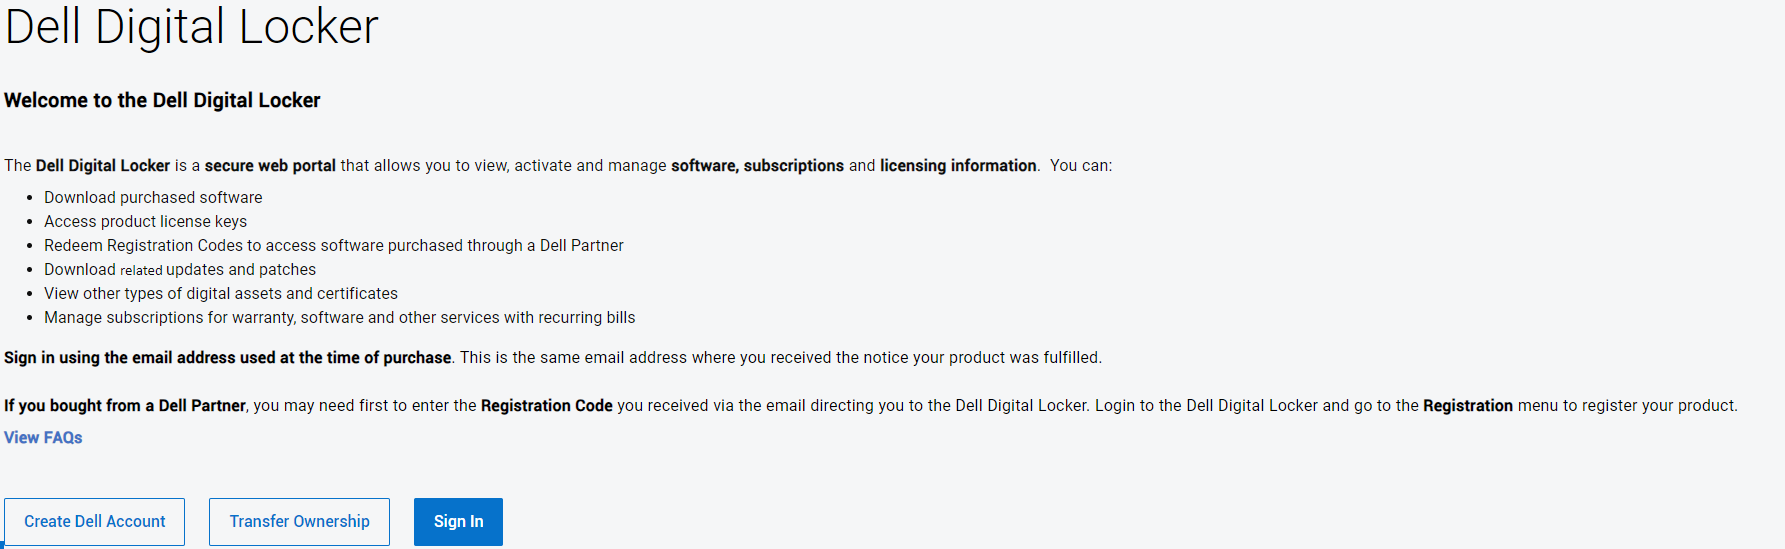
Task: Click the bold 'Registration' menu word
Action: [x=1467, y=405]
